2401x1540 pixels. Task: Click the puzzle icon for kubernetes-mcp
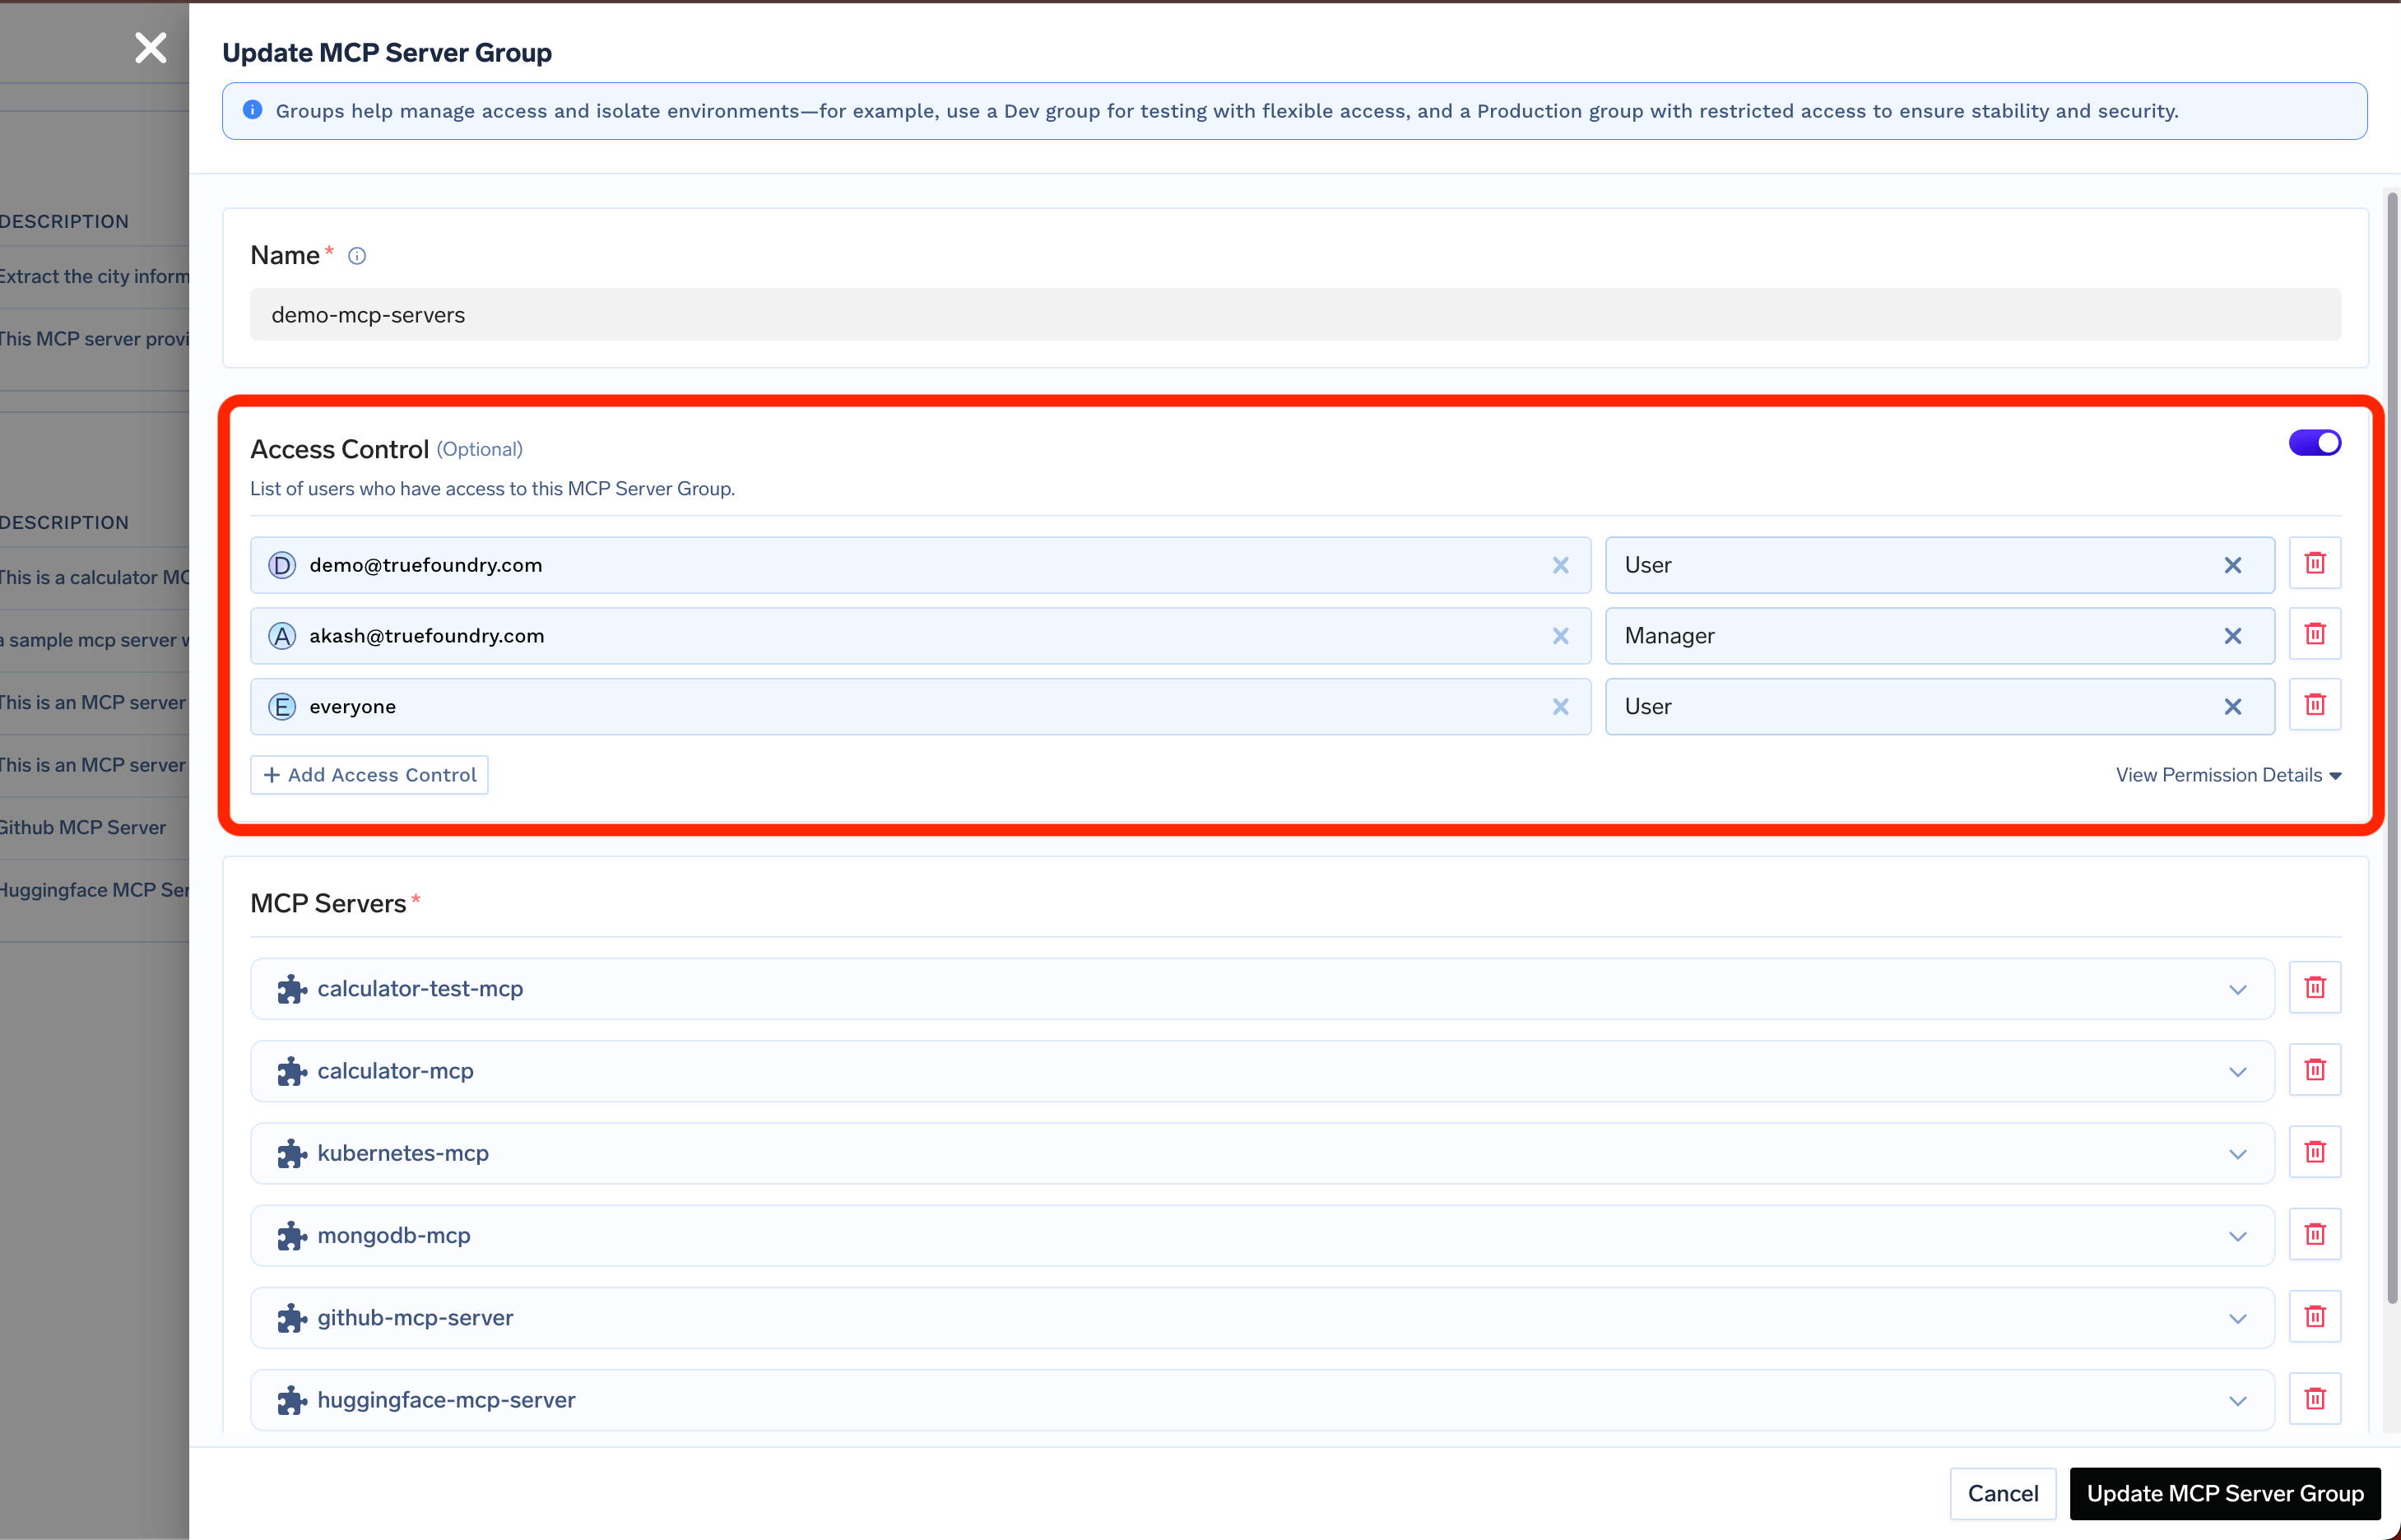[x=291, y=1153]
